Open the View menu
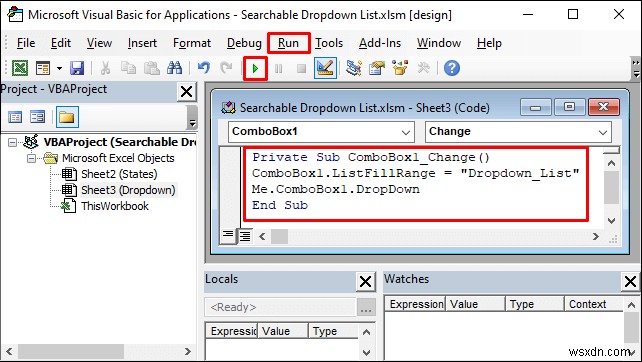 pyautogui.click(x=99, y=43)
